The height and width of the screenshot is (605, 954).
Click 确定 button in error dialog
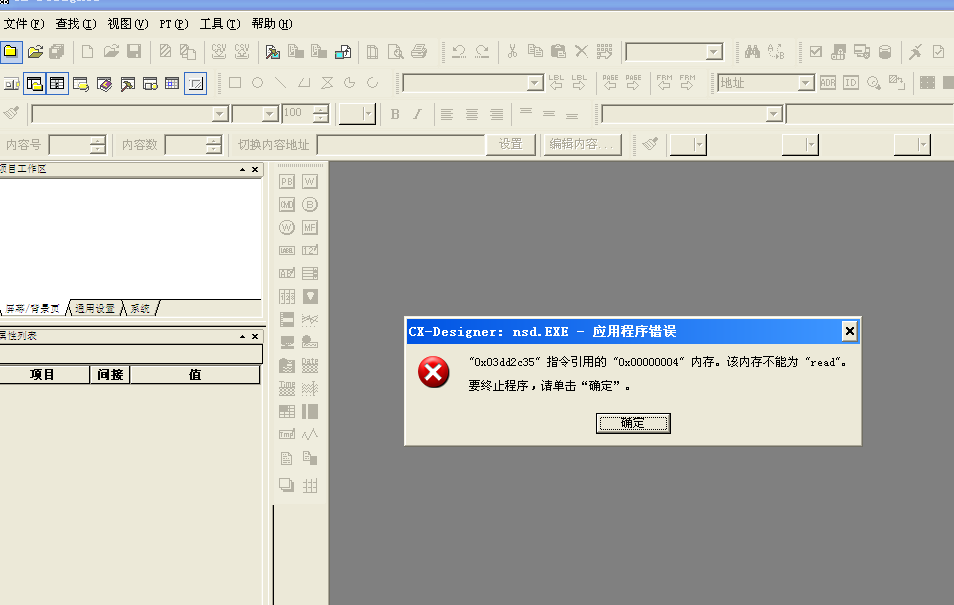tap(633, 423)
